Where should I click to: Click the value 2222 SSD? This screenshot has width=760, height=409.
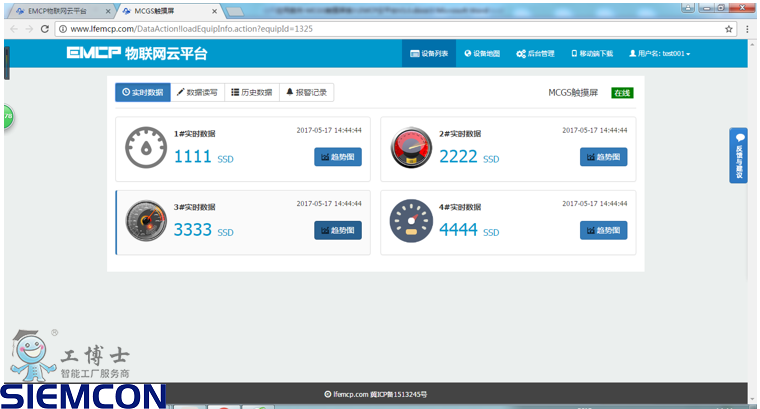coord(469,157)
